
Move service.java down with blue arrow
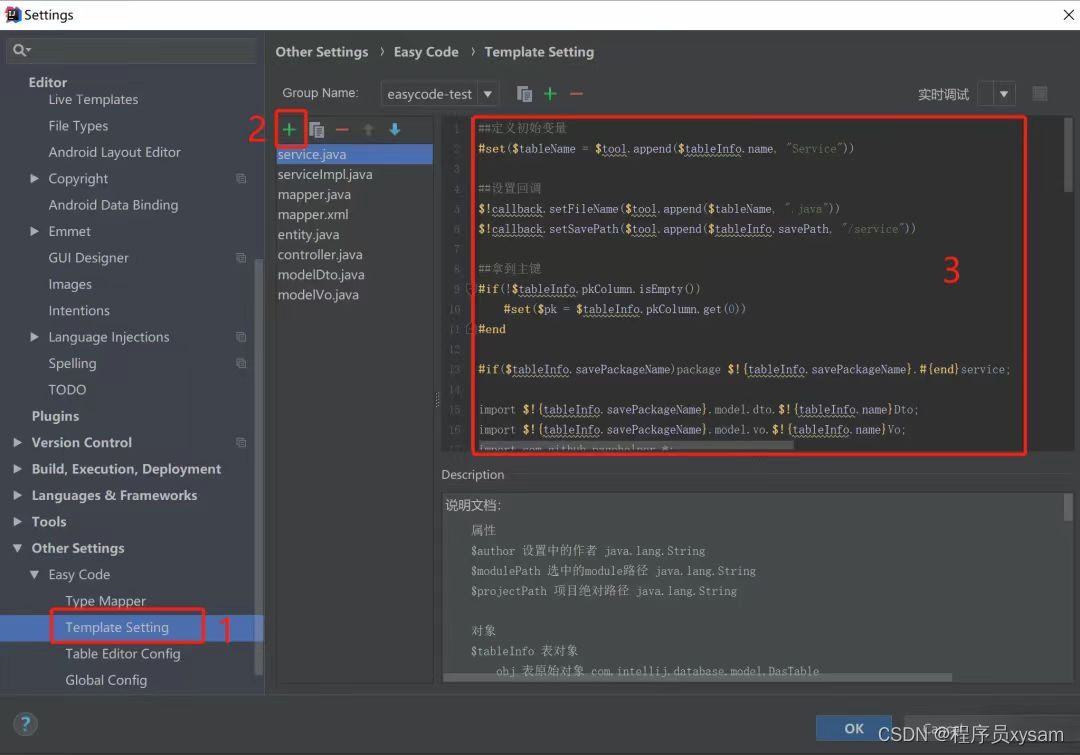pos(394,129)
